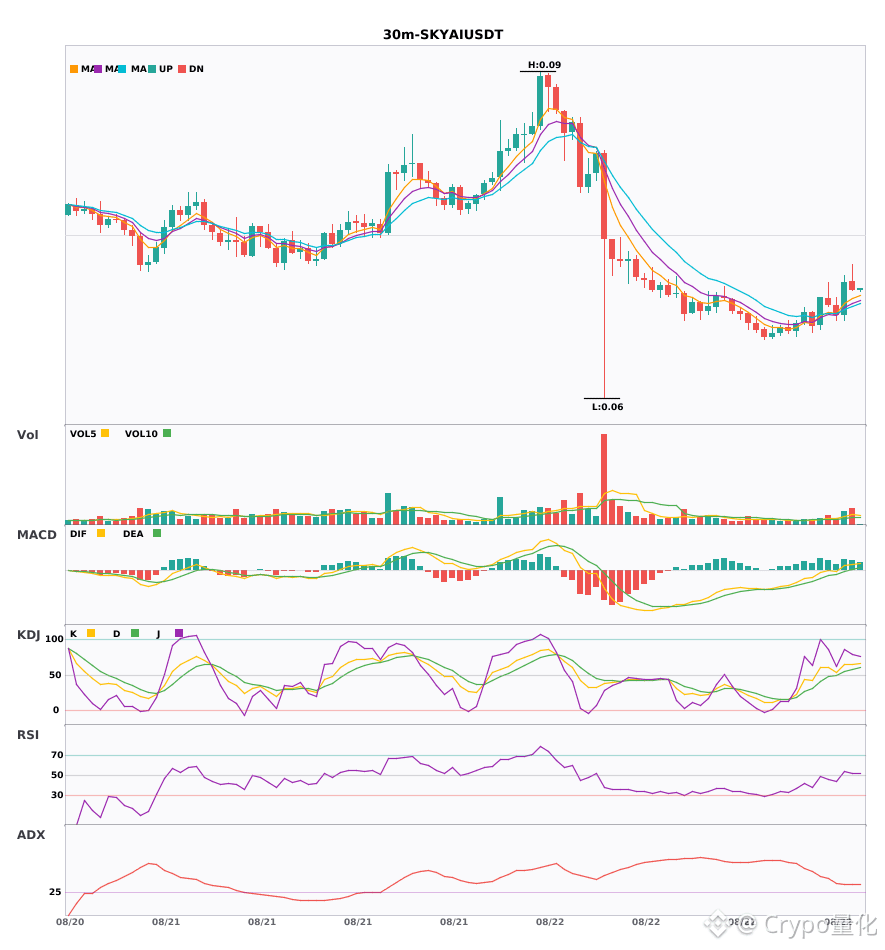Screen dimensions: 885x950
Task: Click the DEA legend text
Action: [133, 534]
